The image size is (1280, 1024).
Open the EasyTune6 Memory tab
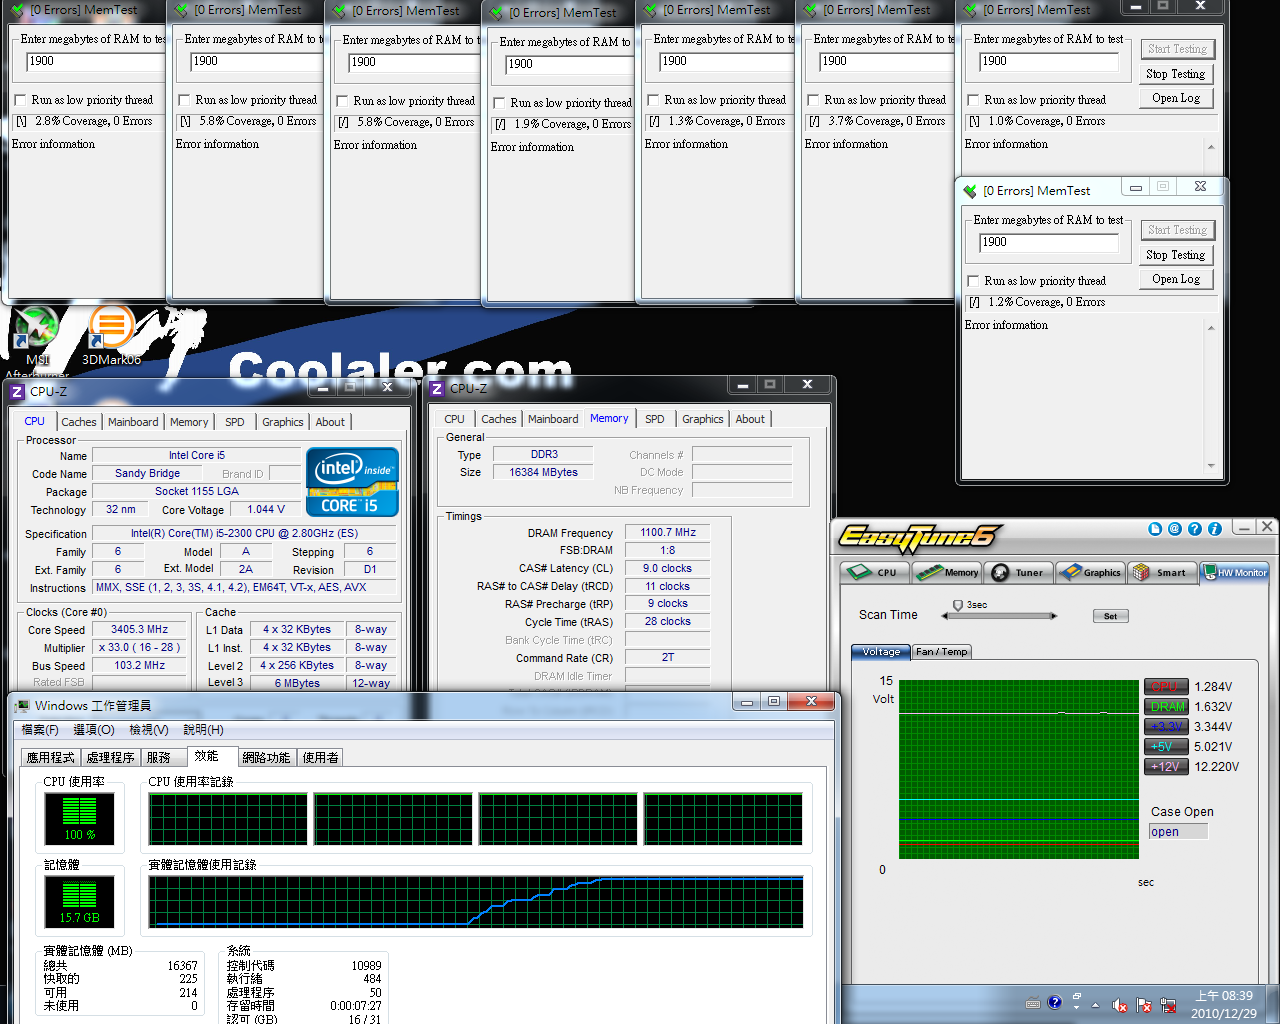point(947,572)
